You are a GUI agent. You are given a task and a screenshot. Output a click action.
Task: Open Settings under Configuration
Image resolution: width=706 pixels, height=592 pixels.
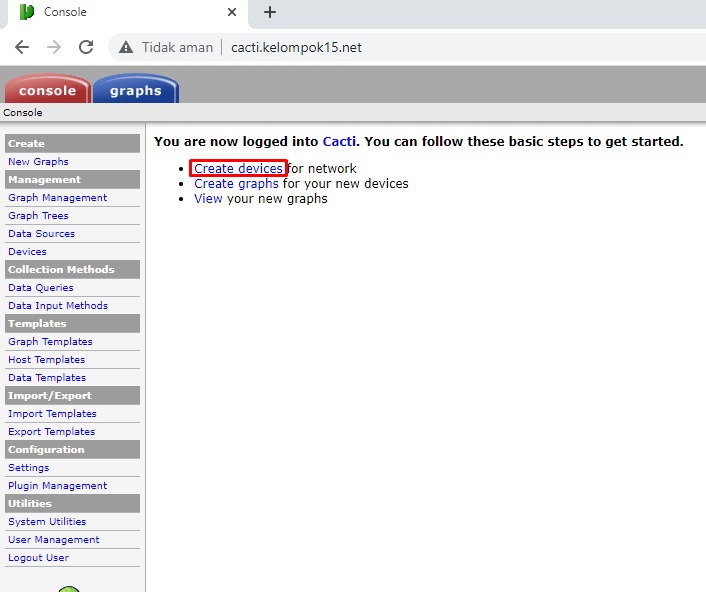pos(28,468)
